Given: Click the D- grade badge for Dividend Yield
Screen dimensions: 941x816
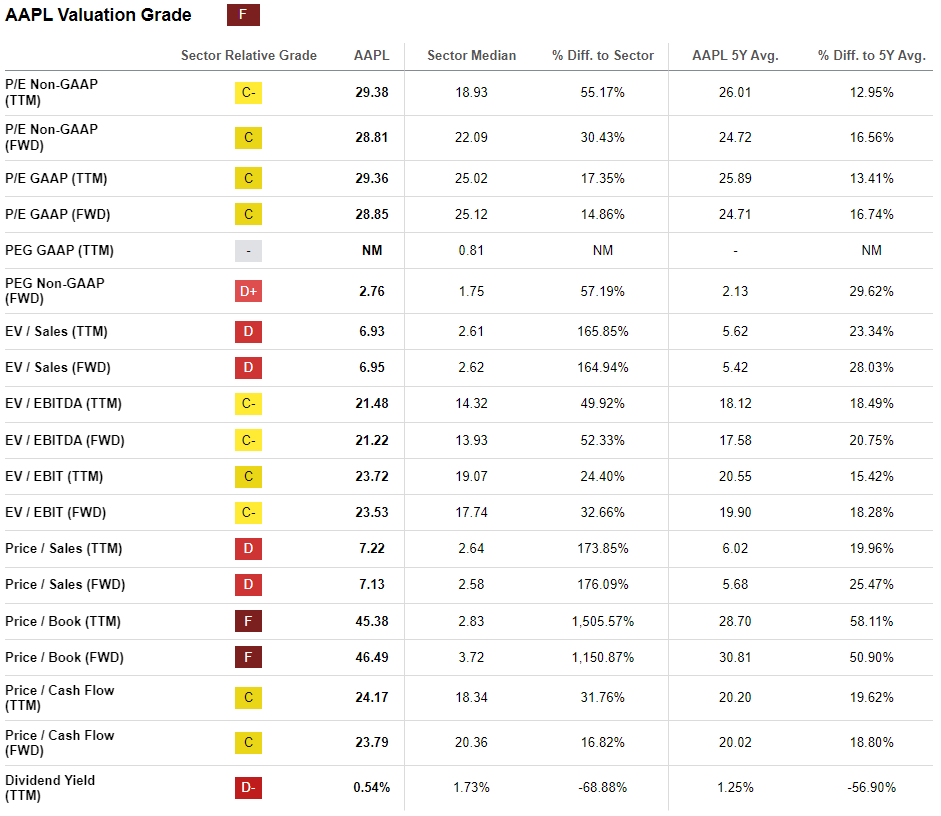Looking at the screenshot, I should (248, 788).
